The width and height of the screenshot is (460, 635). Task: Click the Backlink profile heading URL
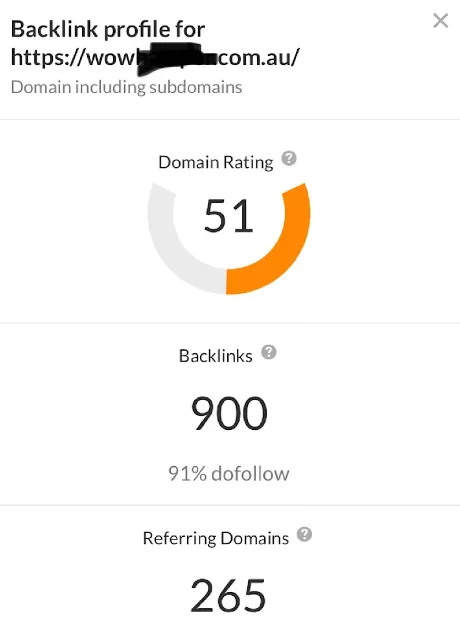click(155, 57)
